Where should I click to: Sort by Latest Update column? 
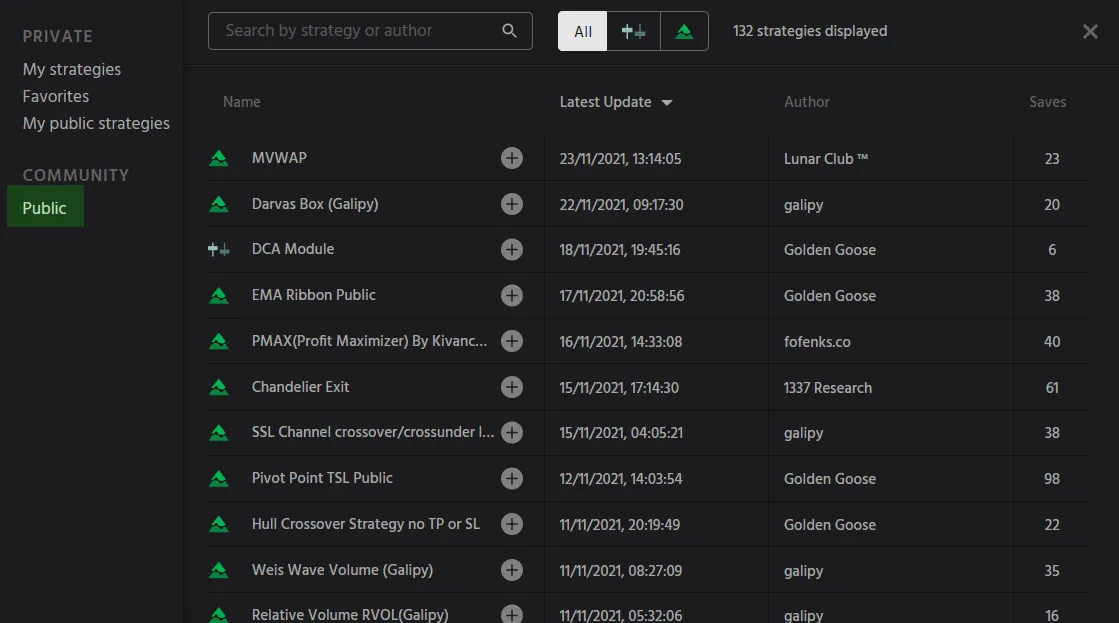pos(605,102)
